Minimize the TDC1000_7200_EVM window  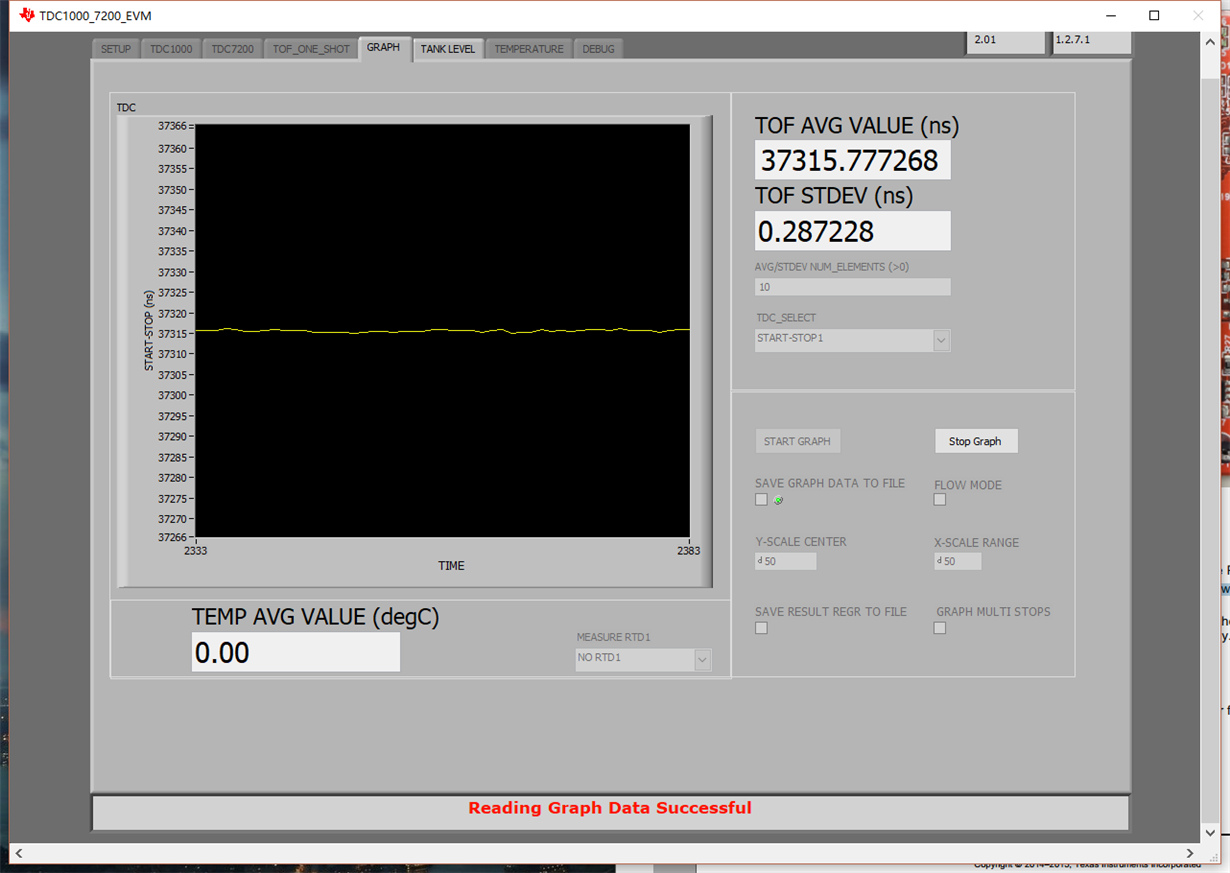[x=1109, y=15]
